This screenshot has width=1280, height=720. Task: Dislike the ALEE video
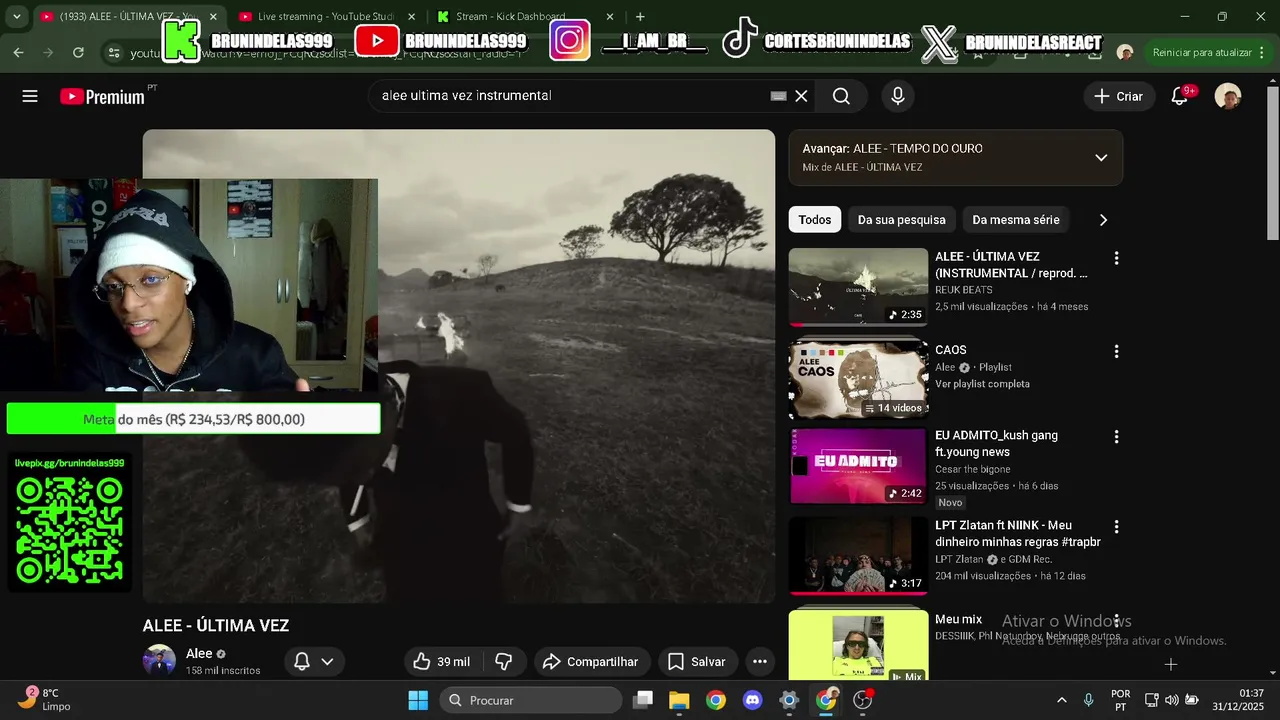pos(504,661)
